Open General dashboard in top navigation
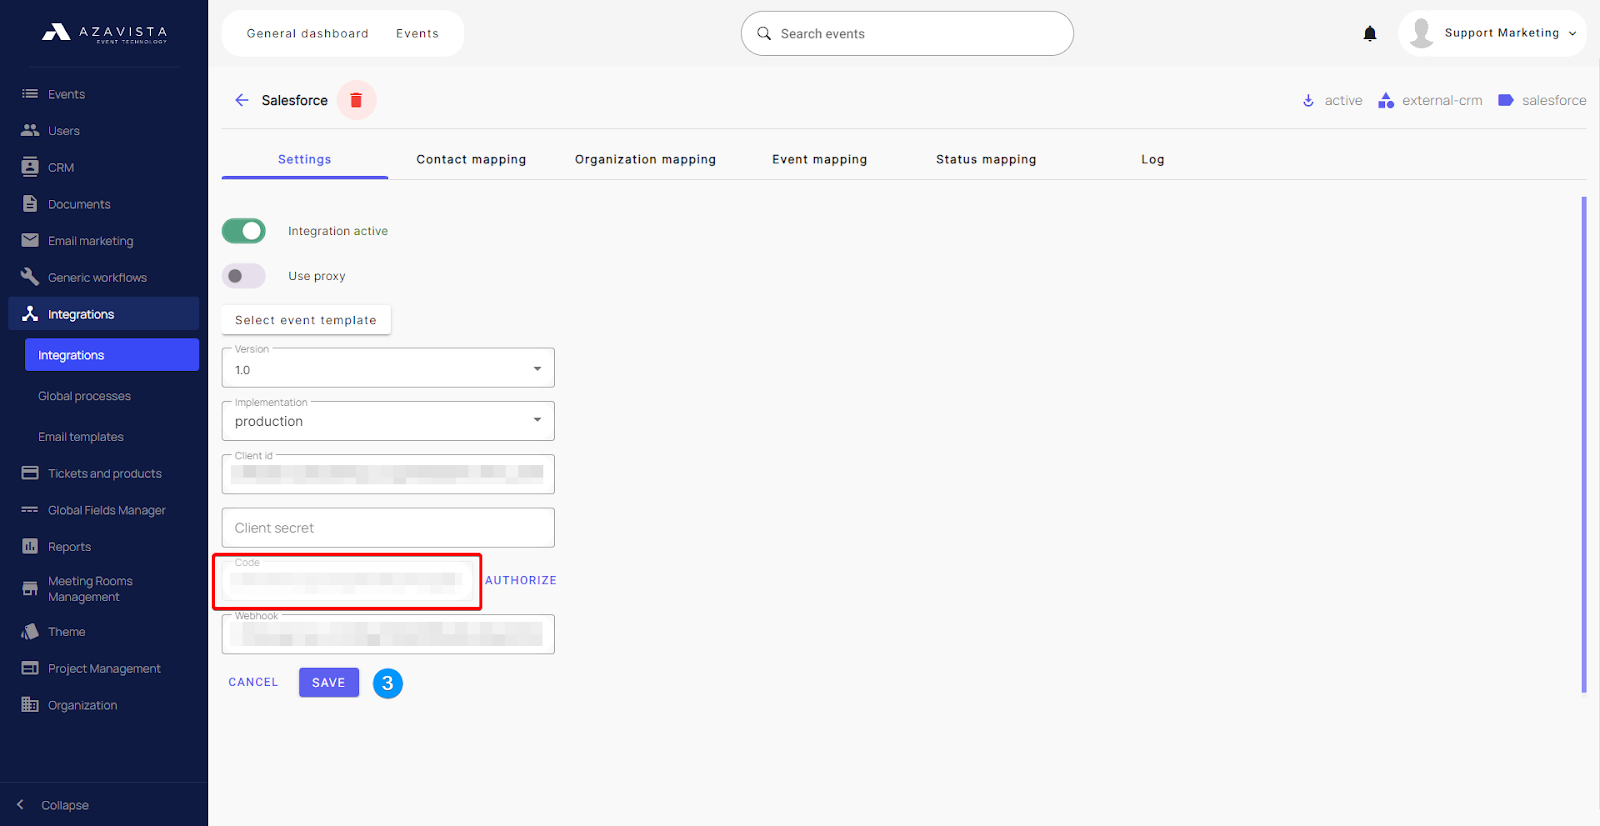 click(x=308, y=33)
